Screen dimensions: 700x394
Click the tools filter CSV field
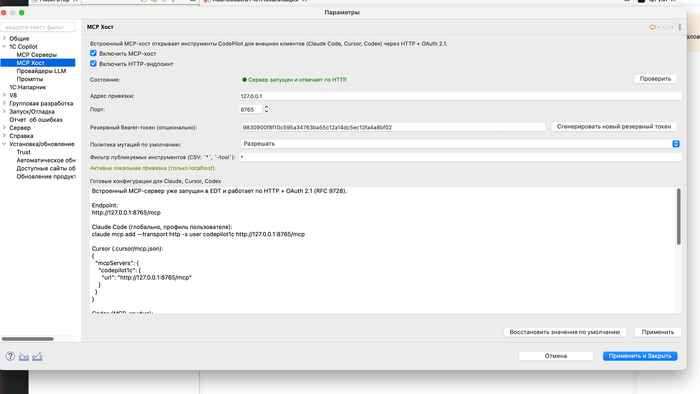460,157
